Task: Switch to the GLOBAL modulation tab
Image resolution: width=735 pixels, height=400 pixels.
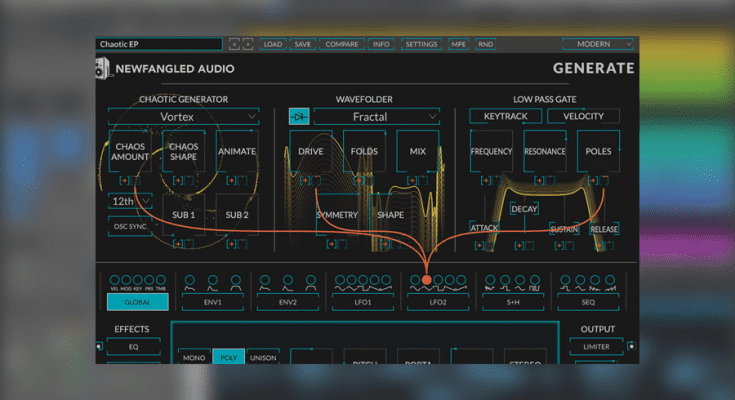Action: (x=138, y=301)
